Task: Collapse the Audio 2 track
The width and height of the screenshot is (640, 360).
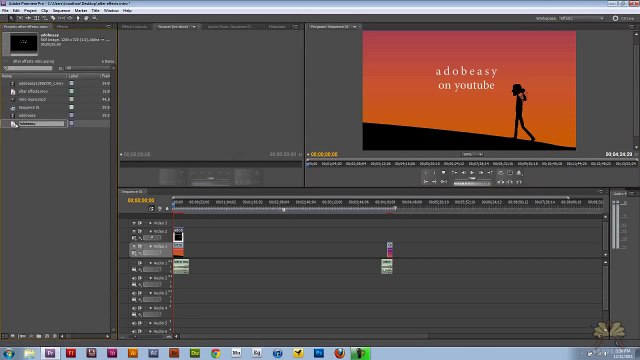Action: pyautogui.click(x=150, y=278)
